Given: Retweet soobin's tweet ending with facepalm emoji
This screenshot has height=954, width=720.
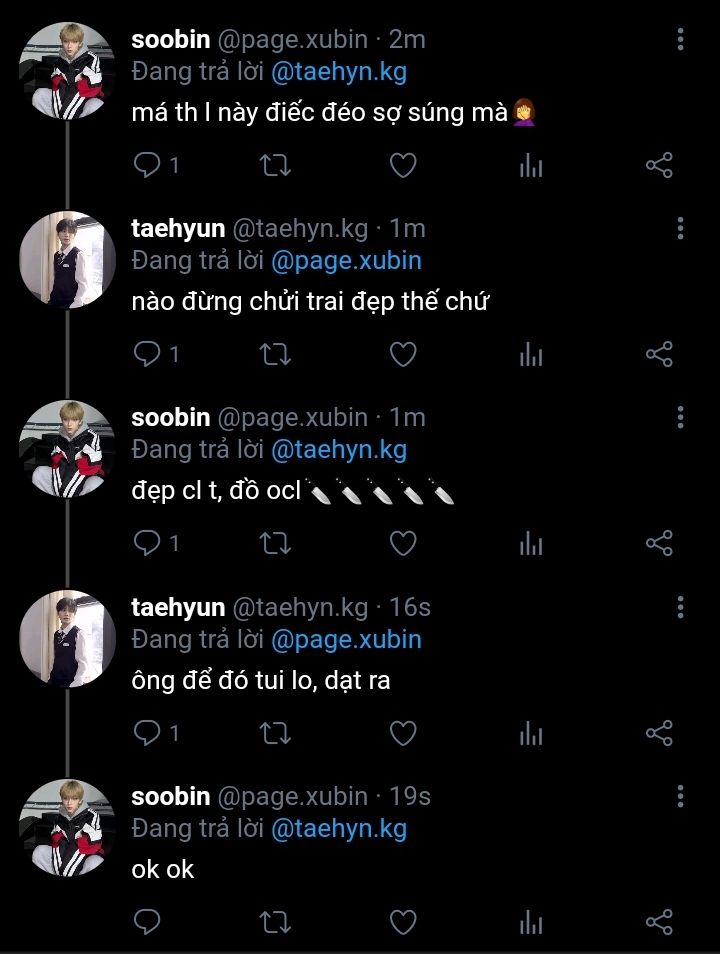Looking at the screenshot, I should (x=275, y=165).
